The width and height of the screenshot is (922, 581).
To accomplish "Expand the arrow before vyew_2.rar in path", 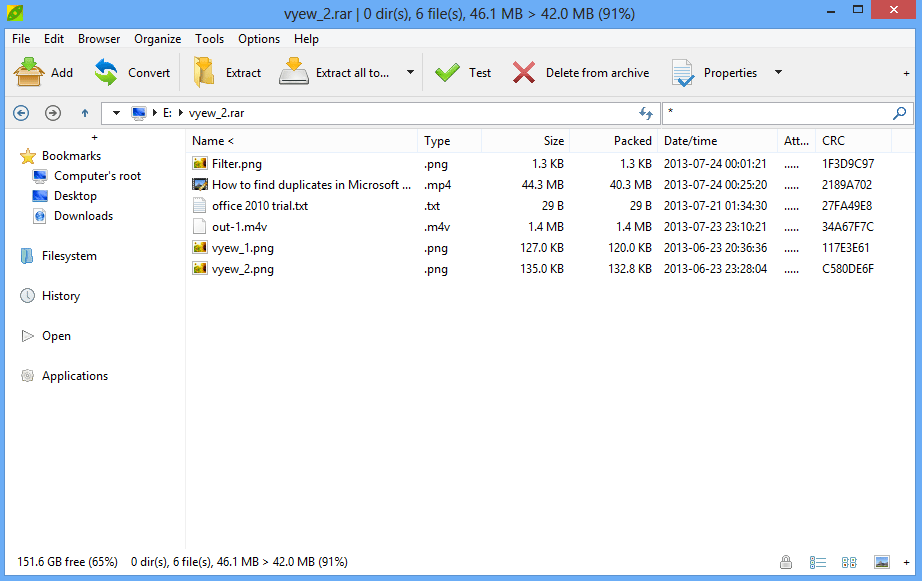I will coord(181,113).
